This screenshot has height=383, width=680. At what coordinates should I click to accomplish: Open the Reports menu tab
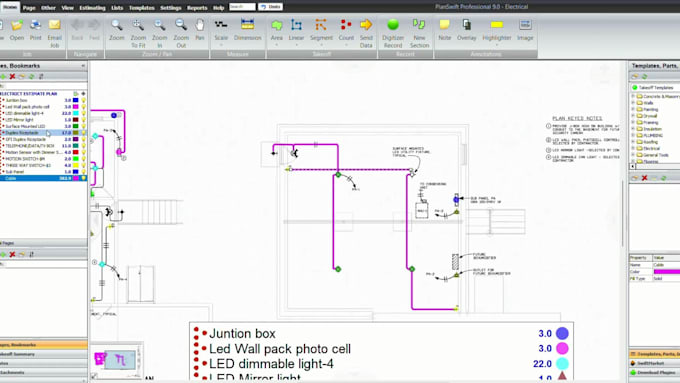(x=197, y=8)
